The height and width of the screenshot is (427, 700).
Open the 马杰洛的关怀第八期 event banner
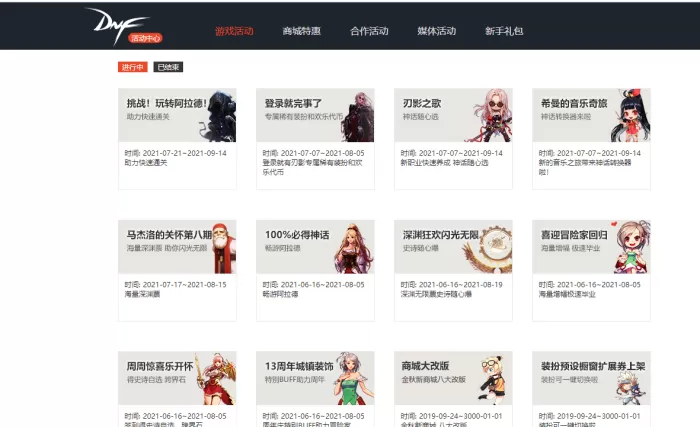click(177, 247)
